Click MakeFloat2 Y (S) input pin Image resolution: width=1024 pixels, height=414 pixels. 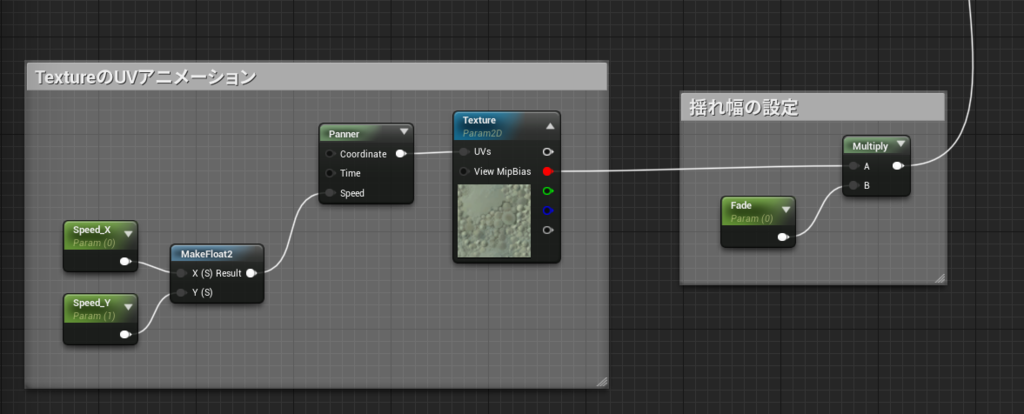(182, 293)
